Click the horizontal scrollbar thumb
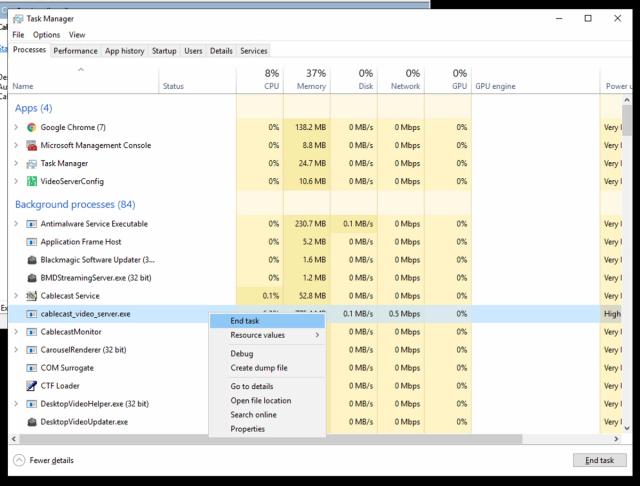Screen dimensions: 640x486 pos(271,439)
